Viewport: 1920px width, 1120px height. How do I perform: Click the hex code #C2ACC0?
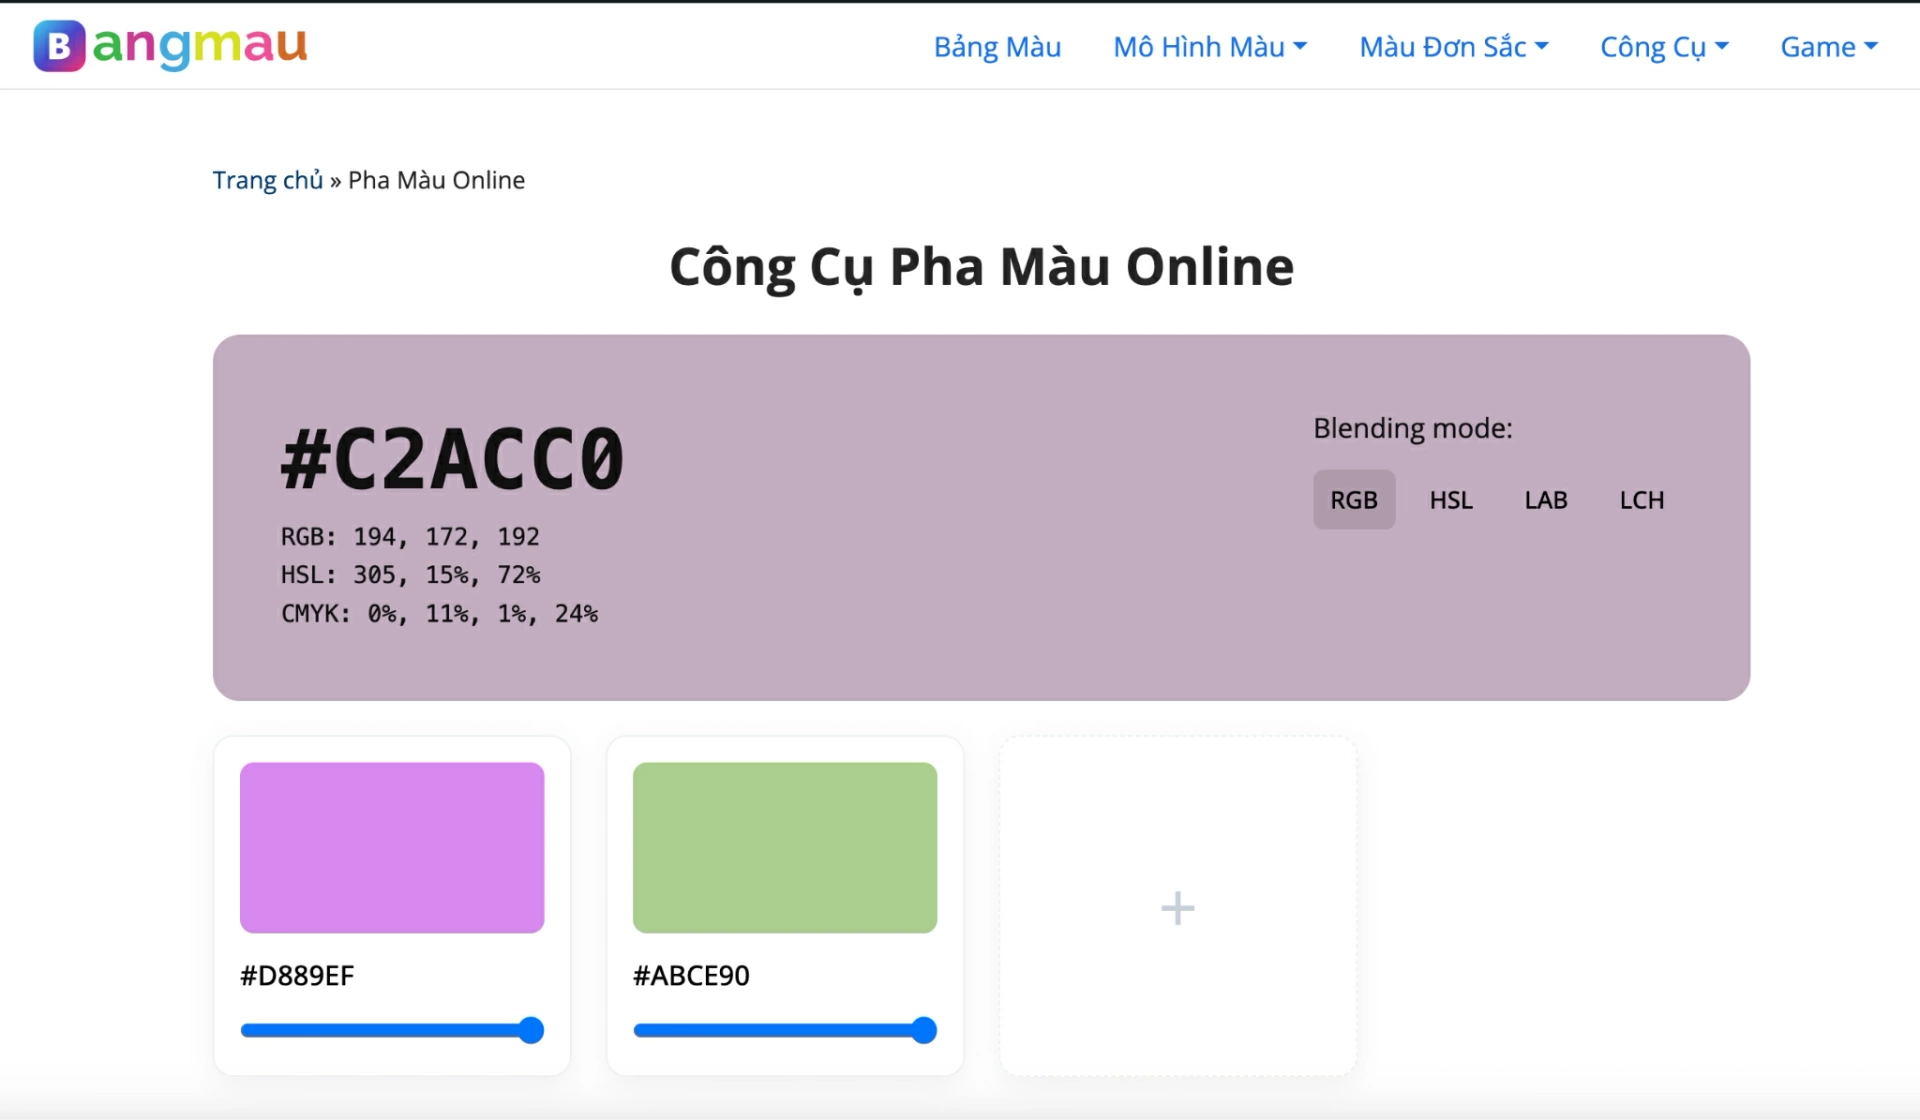click(x=451, y=458)
